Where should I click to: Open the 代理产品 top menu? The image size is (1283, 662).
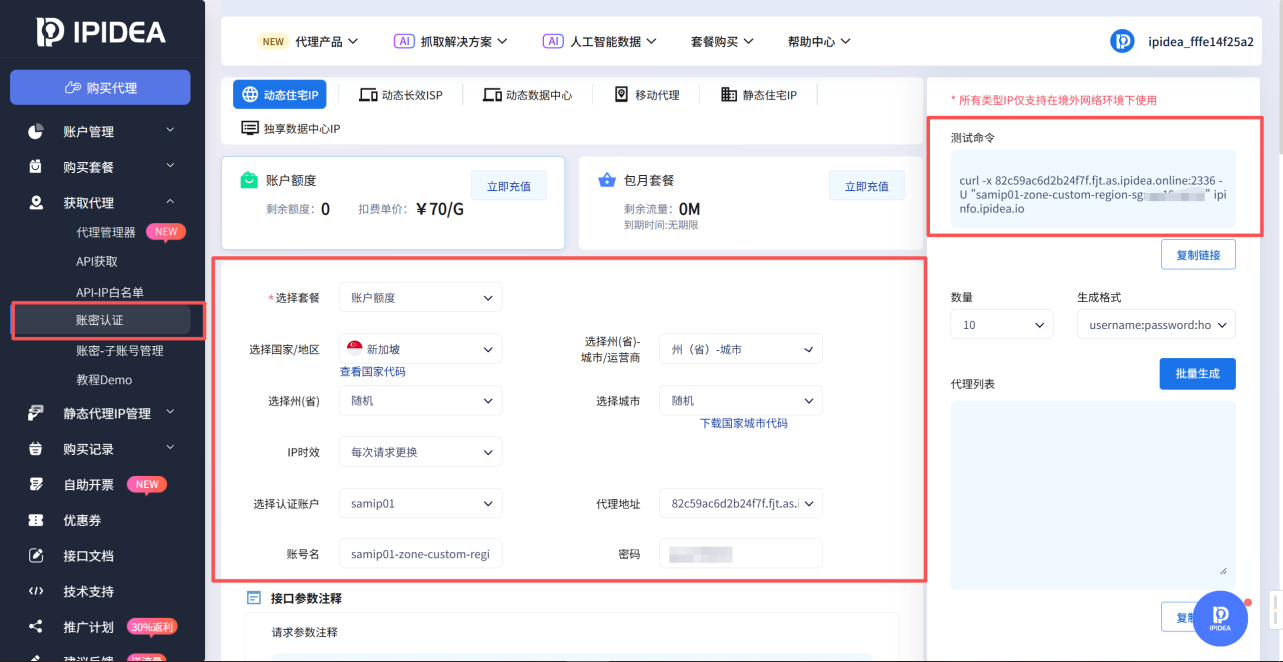[x=308, y=42]
